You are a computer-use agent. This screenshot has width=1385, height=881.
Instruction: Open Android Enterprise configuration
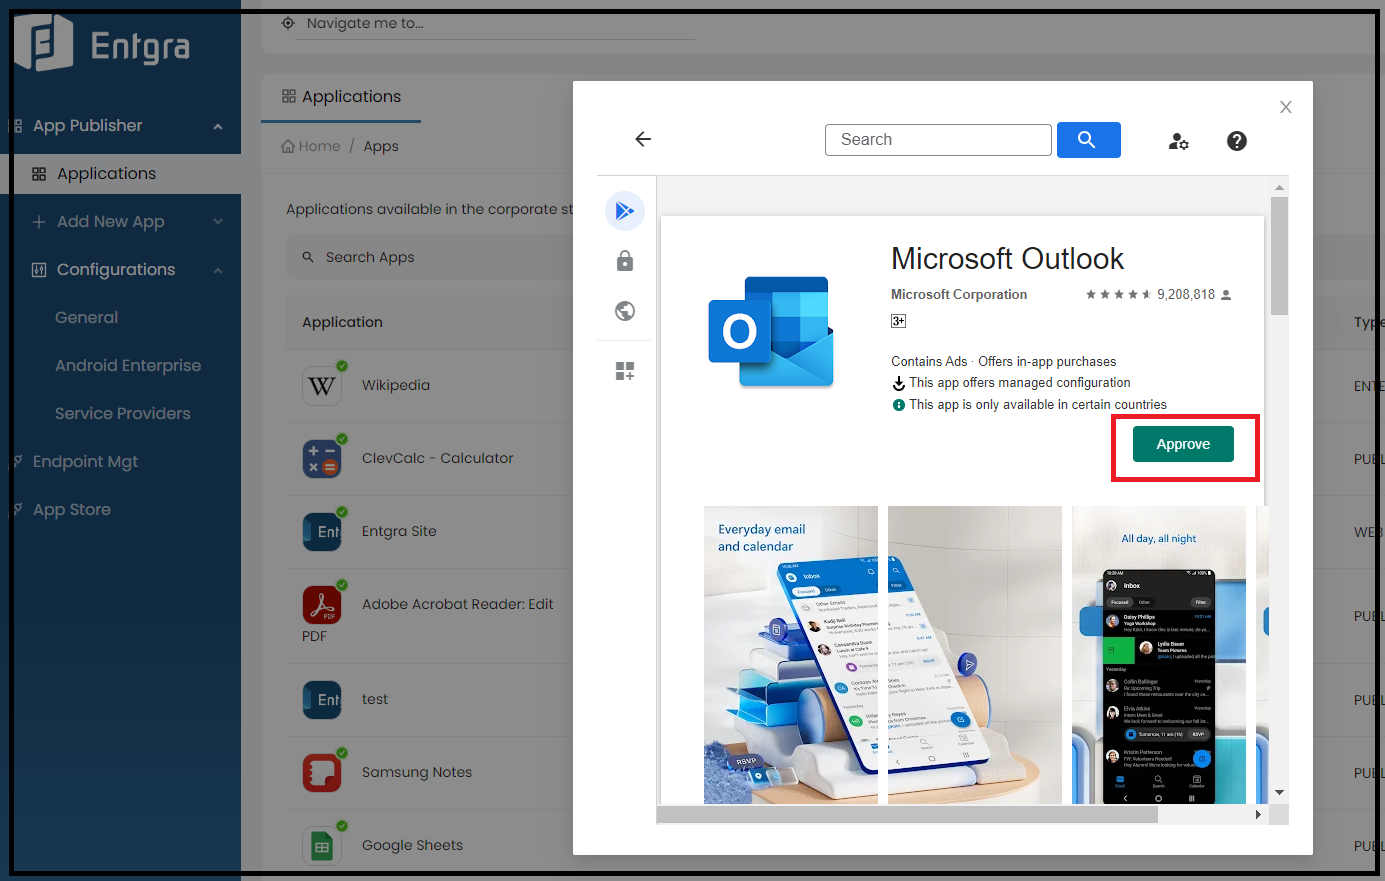point(128,366)
